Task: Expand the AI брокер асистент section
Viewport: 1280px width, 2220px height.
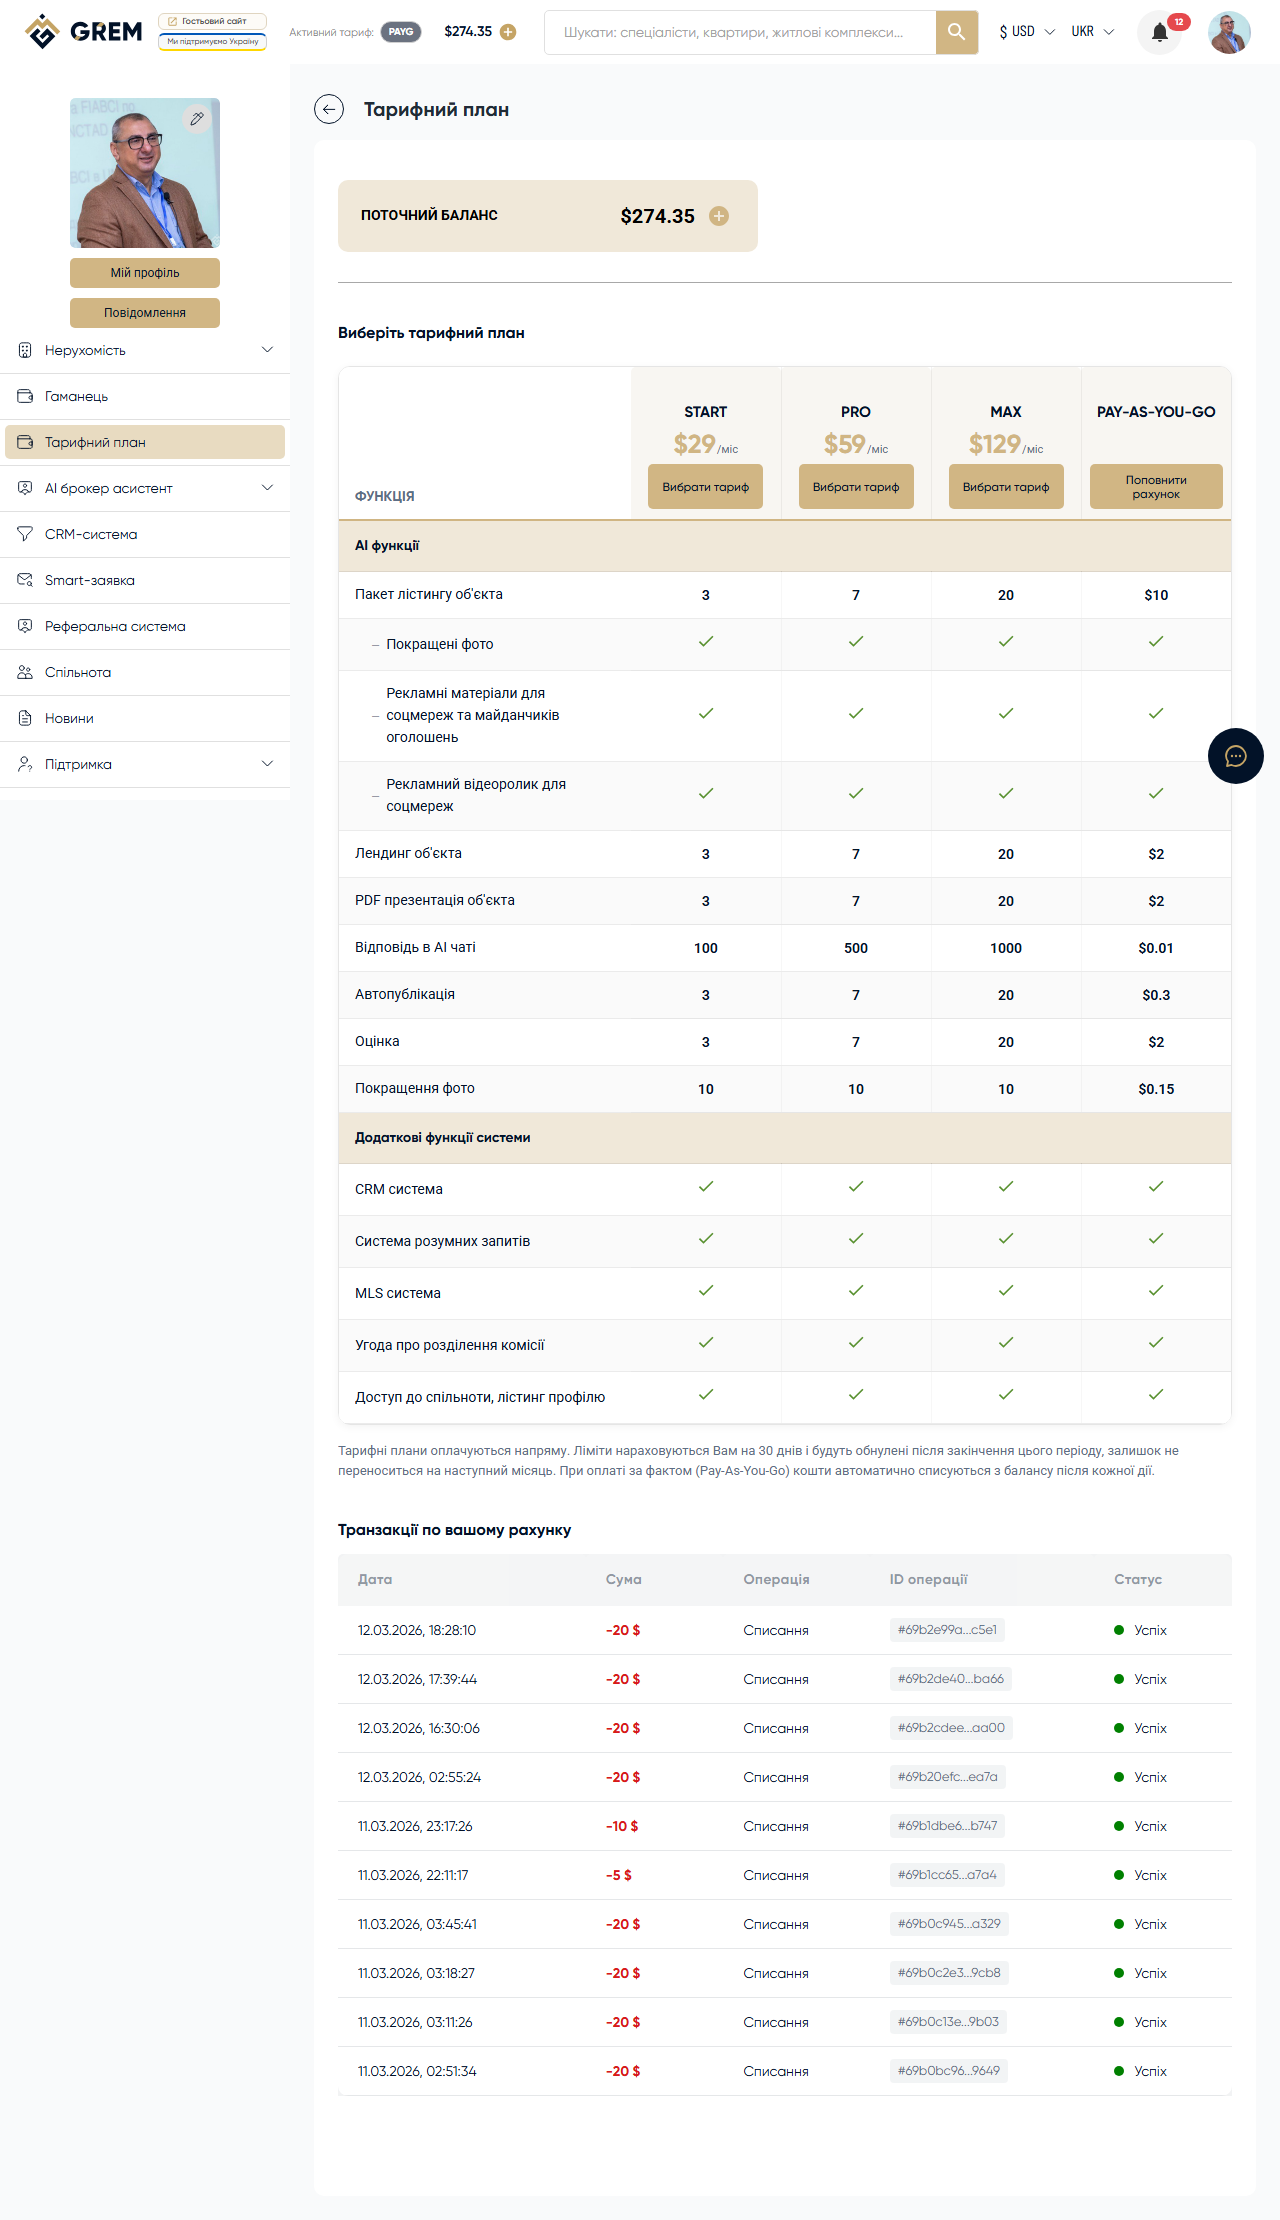Action: click(267, 488)
